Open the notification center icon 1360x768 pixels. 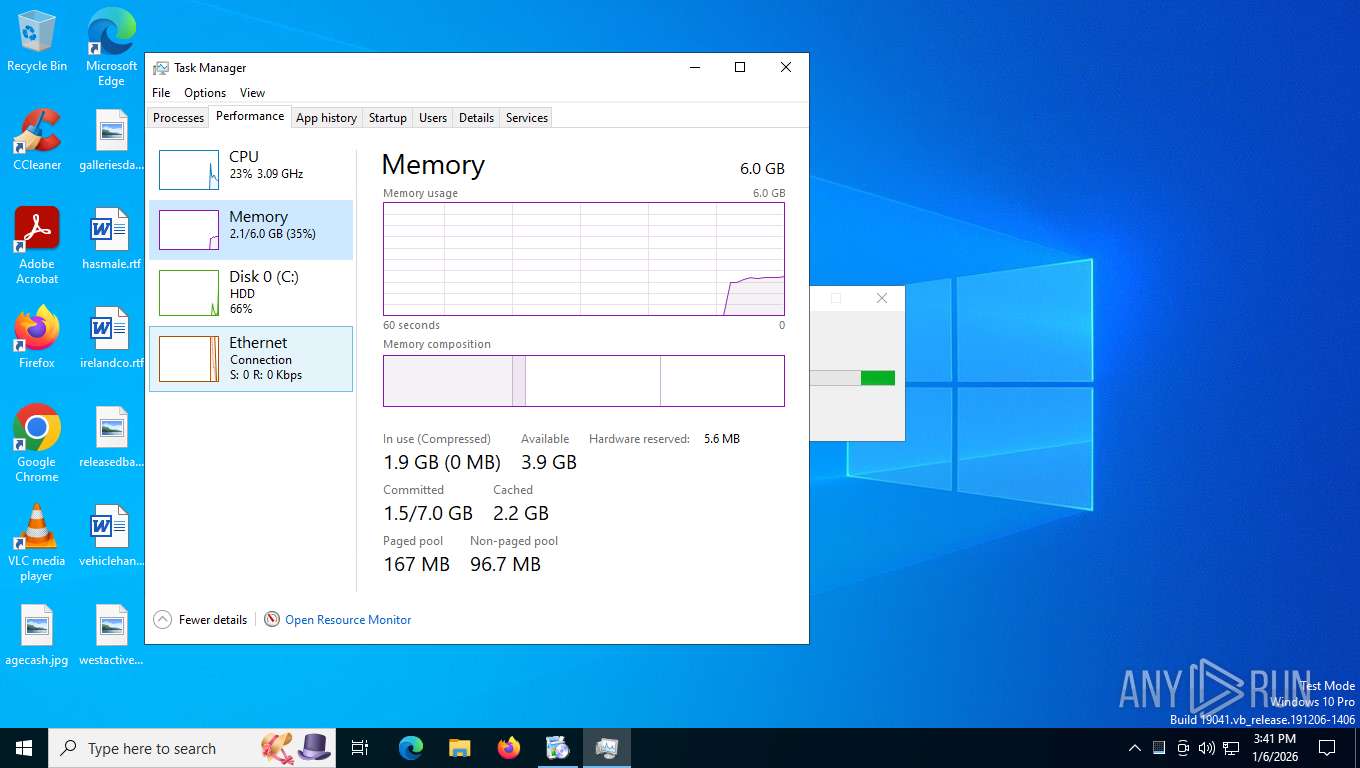(1327, 748)
